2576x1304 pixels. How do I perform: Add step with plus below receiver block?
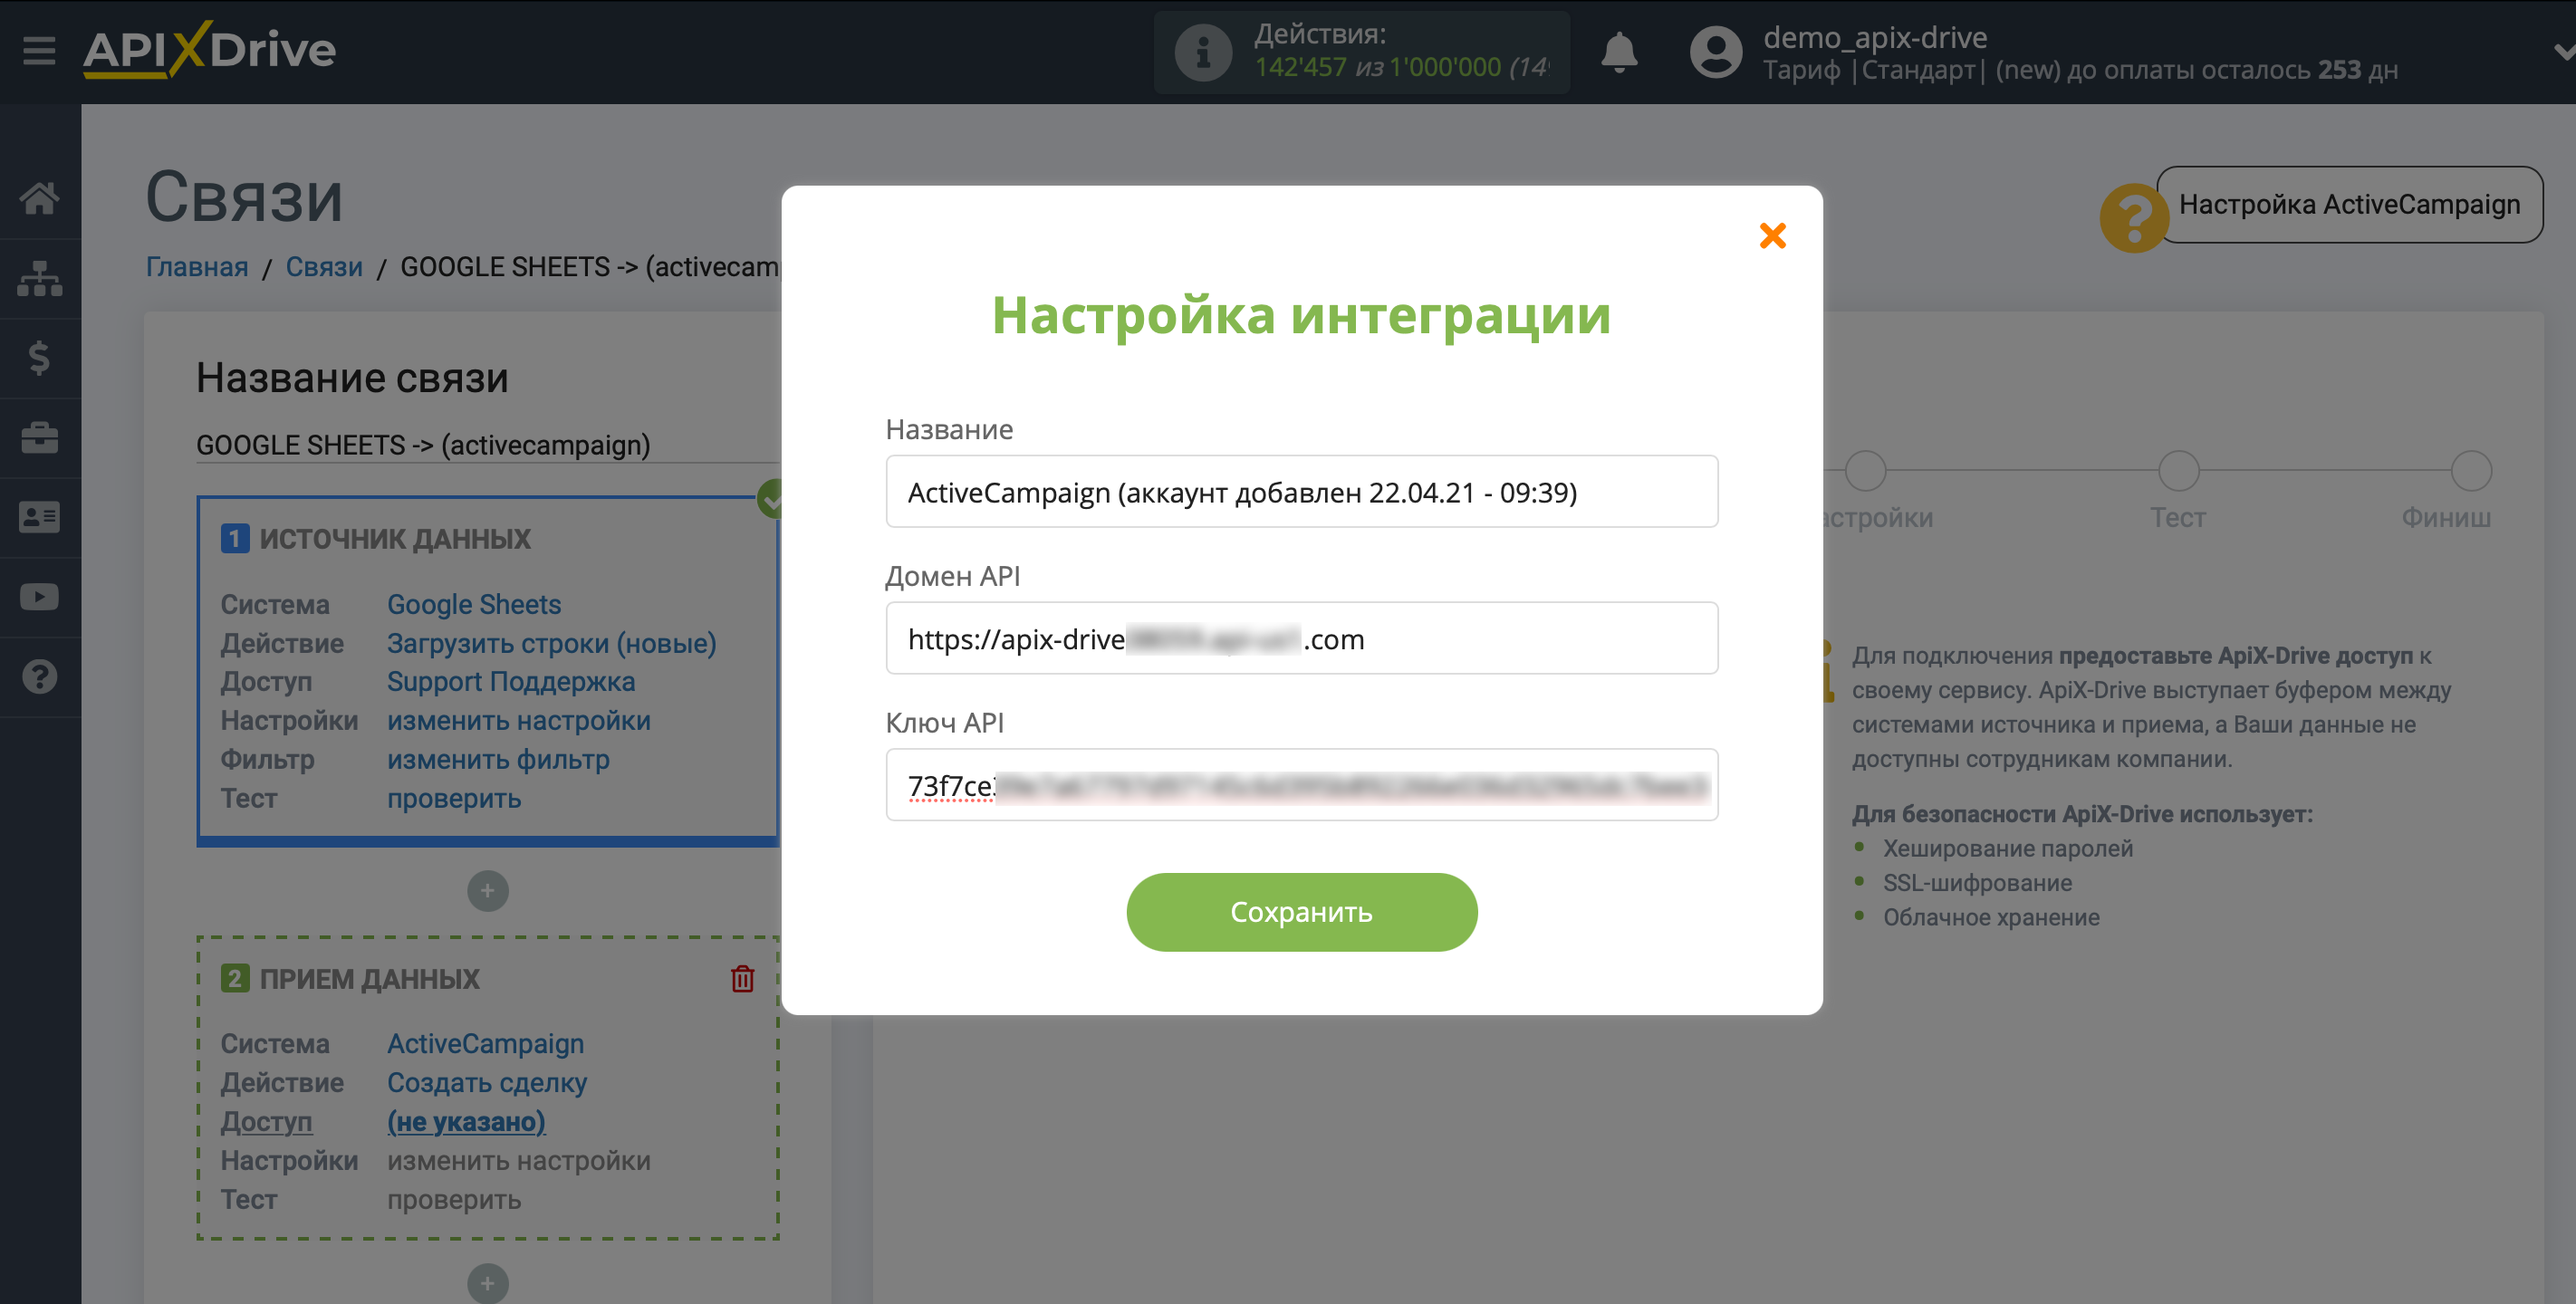pos(487,1283)
